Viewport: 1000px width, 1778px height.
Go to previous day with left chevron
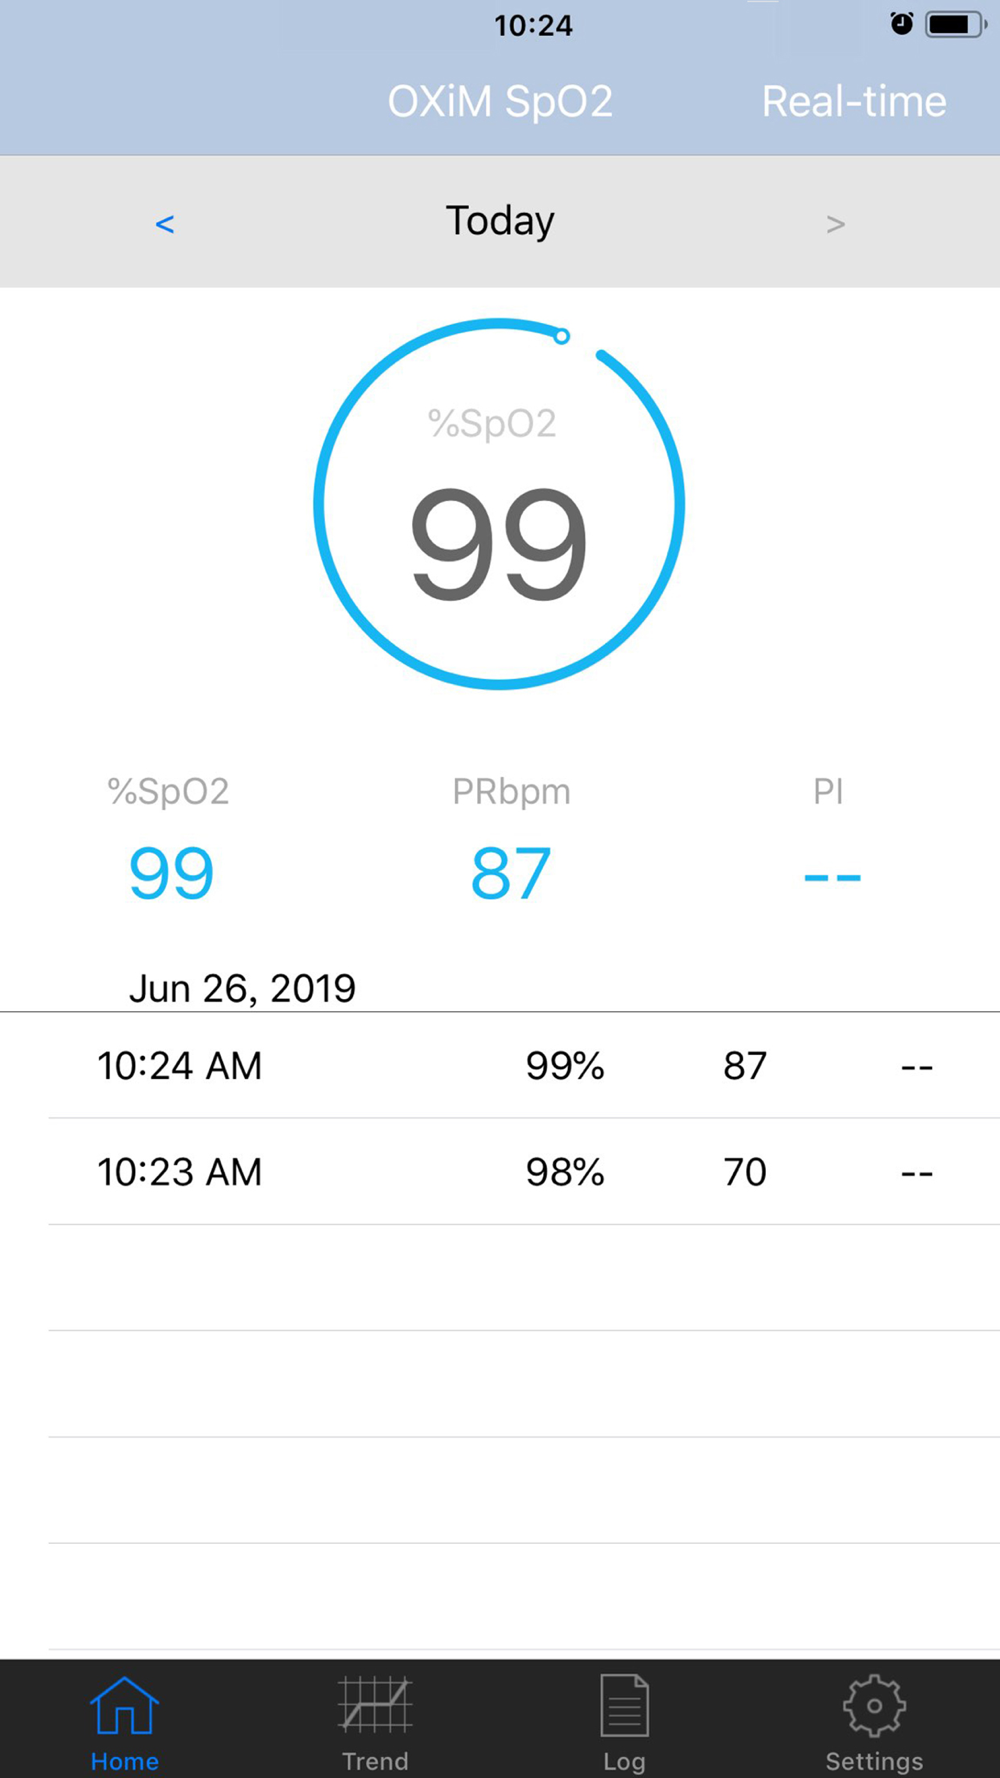tap(165, 224)
